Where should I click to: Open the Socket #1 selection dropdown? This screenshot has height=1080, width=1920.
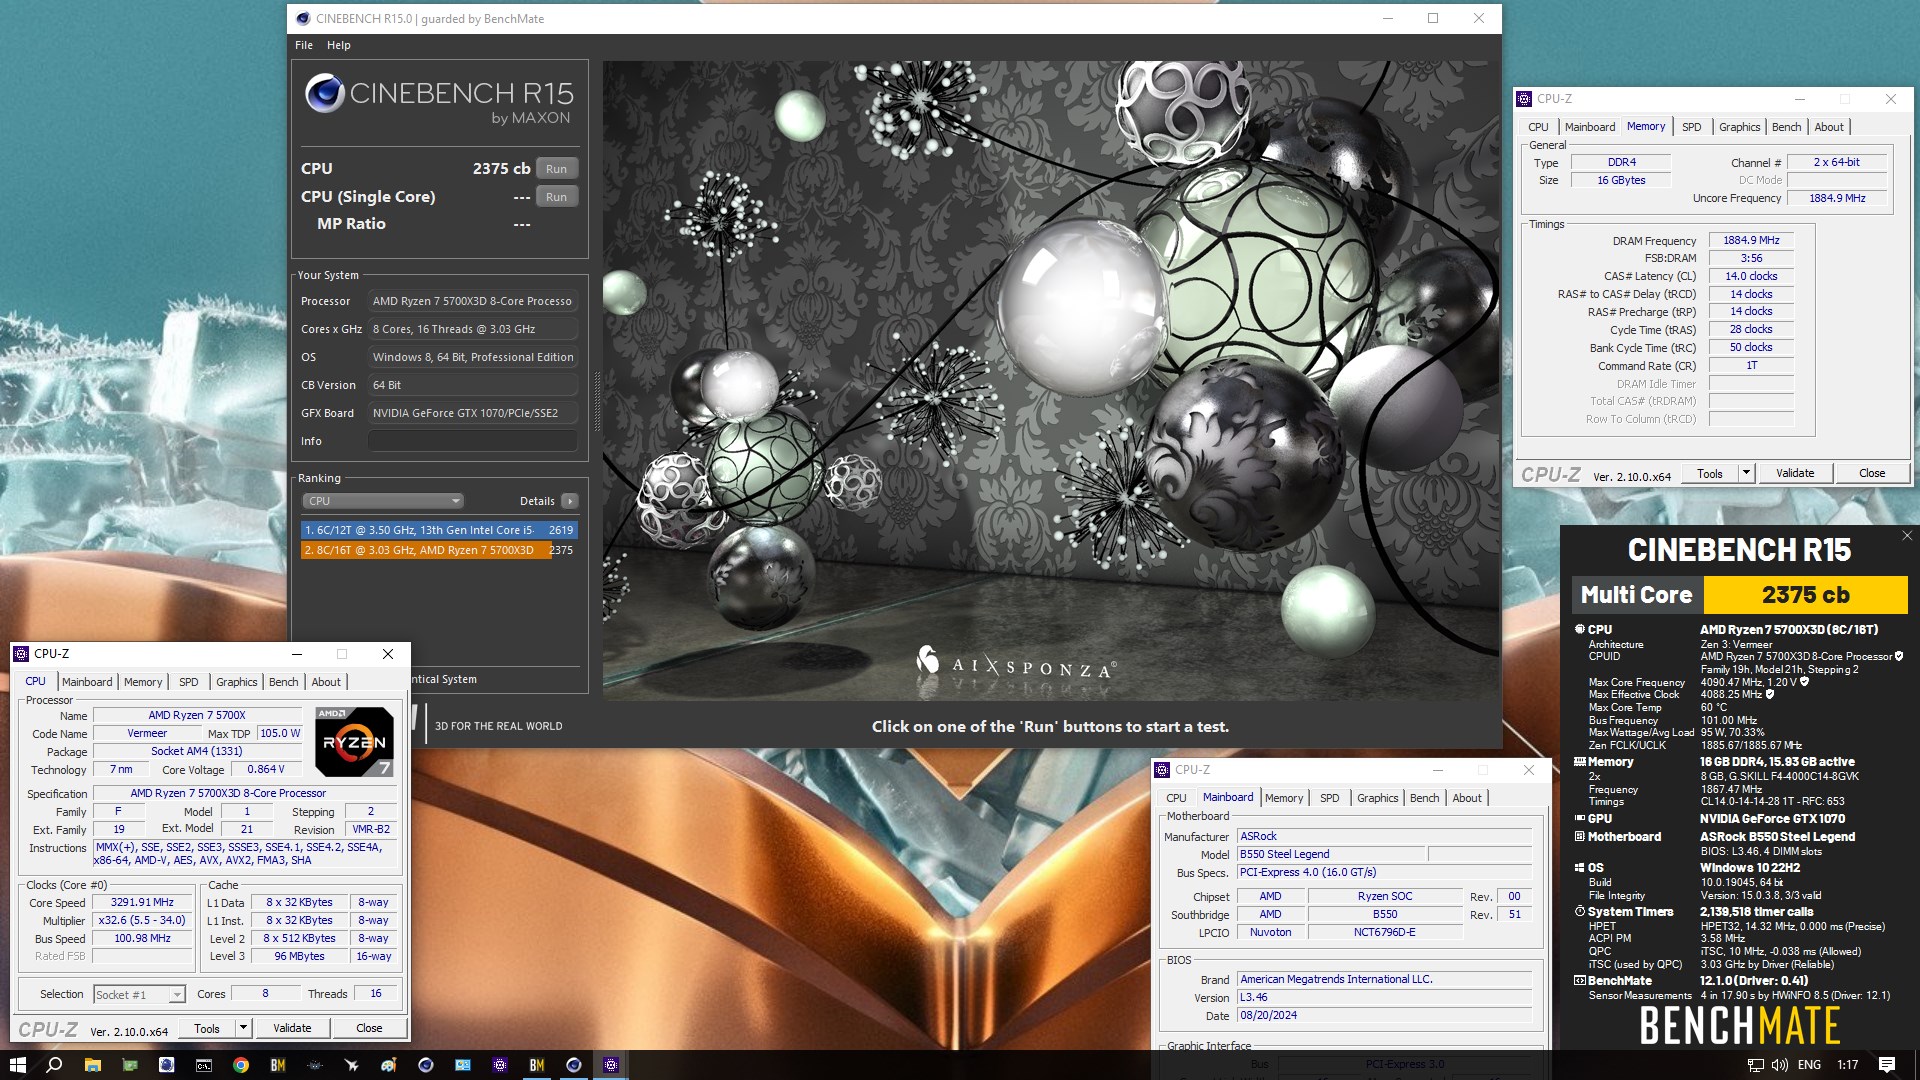pyautogui.click(x=139, y=994)
